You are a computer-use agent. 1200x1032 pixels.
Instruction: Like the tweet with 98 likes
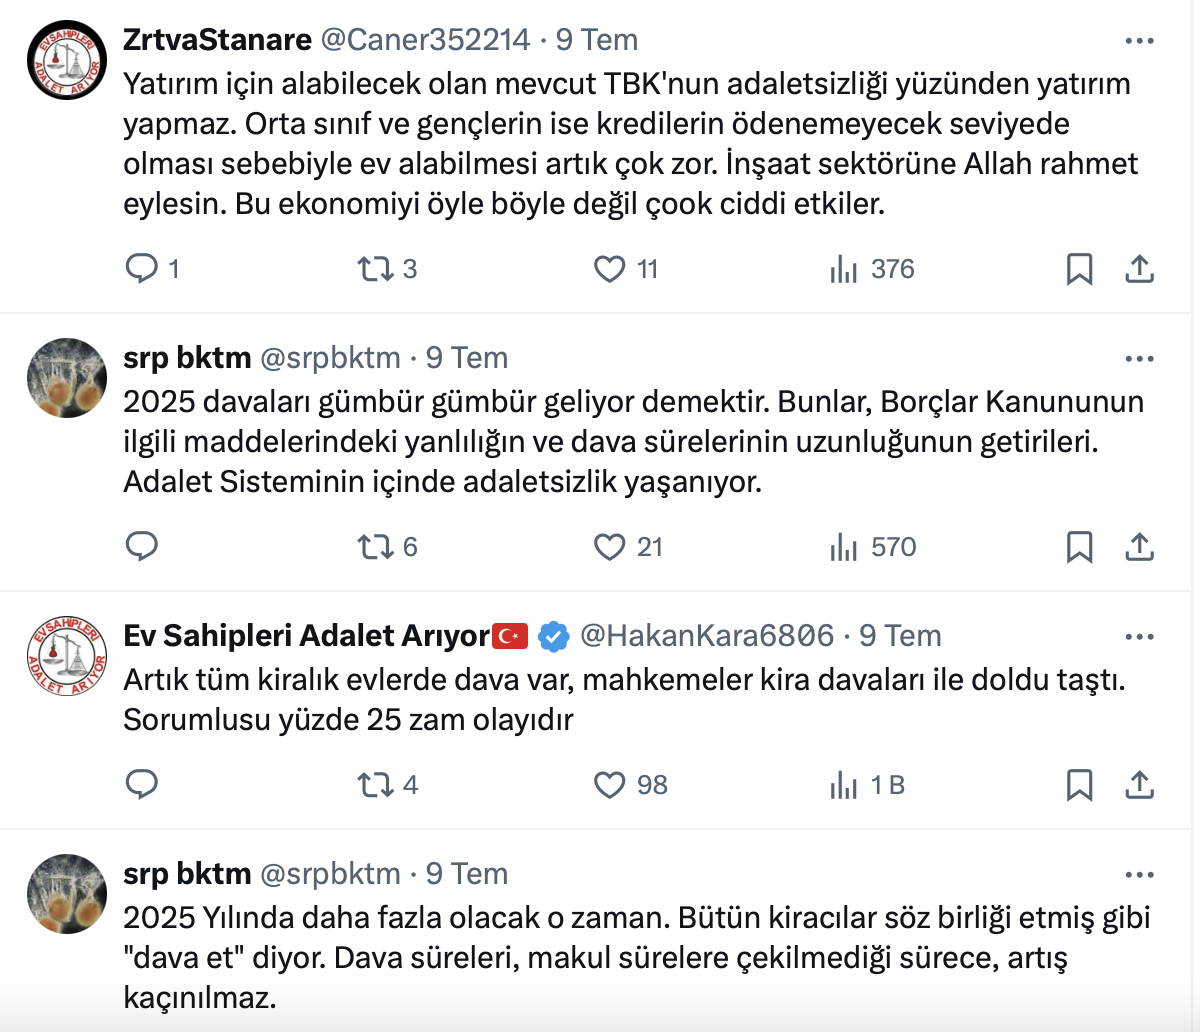[x=609, y=784]
